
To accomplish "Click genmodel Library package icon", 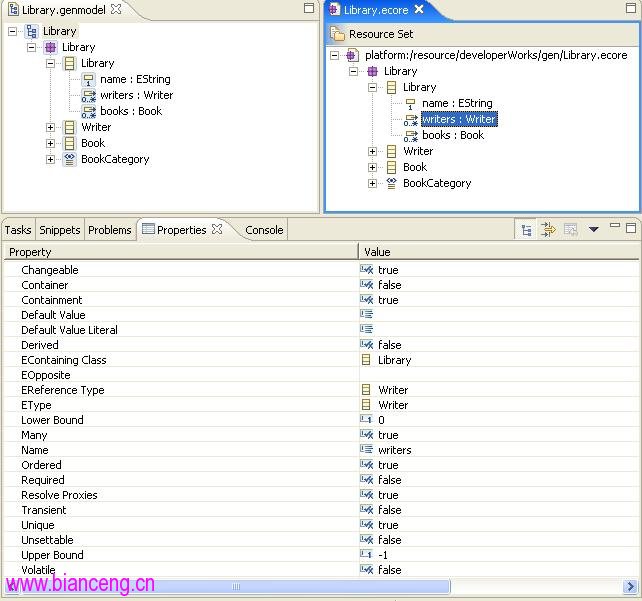I will pos(51,47).
